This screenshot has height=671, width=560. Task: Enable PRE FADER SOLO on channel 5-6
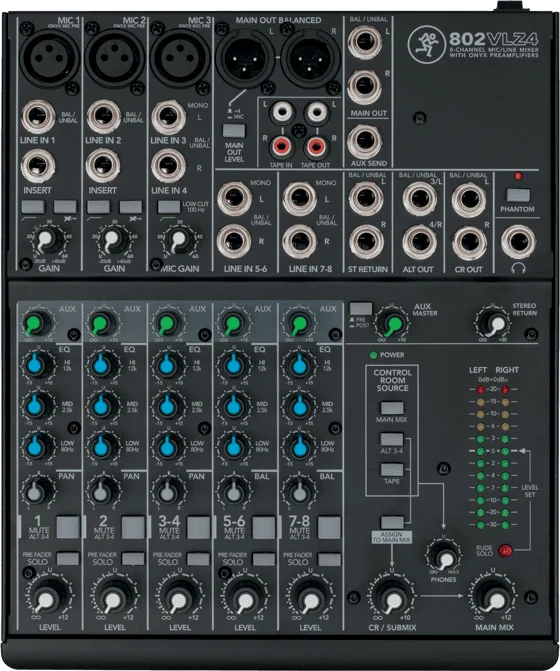point(264,558)
